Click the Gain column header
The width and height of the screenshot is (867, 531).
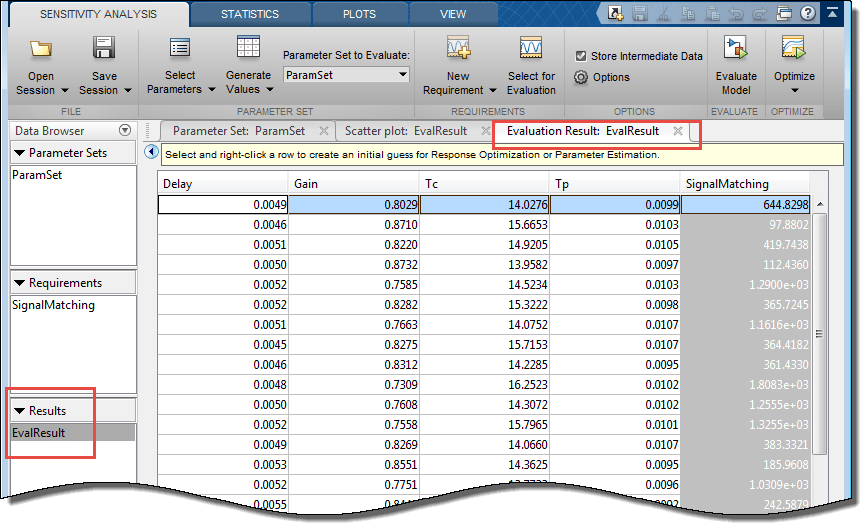coord(354,184)
